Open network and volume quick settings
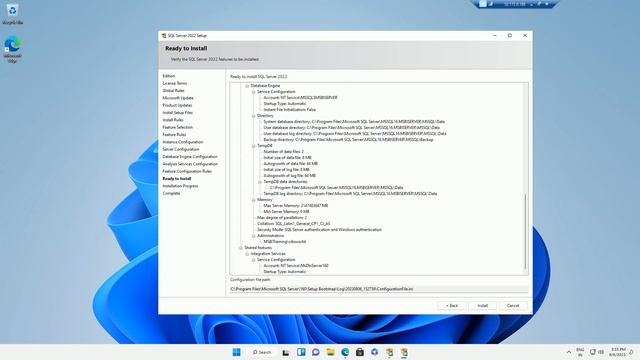 point(596,352)
